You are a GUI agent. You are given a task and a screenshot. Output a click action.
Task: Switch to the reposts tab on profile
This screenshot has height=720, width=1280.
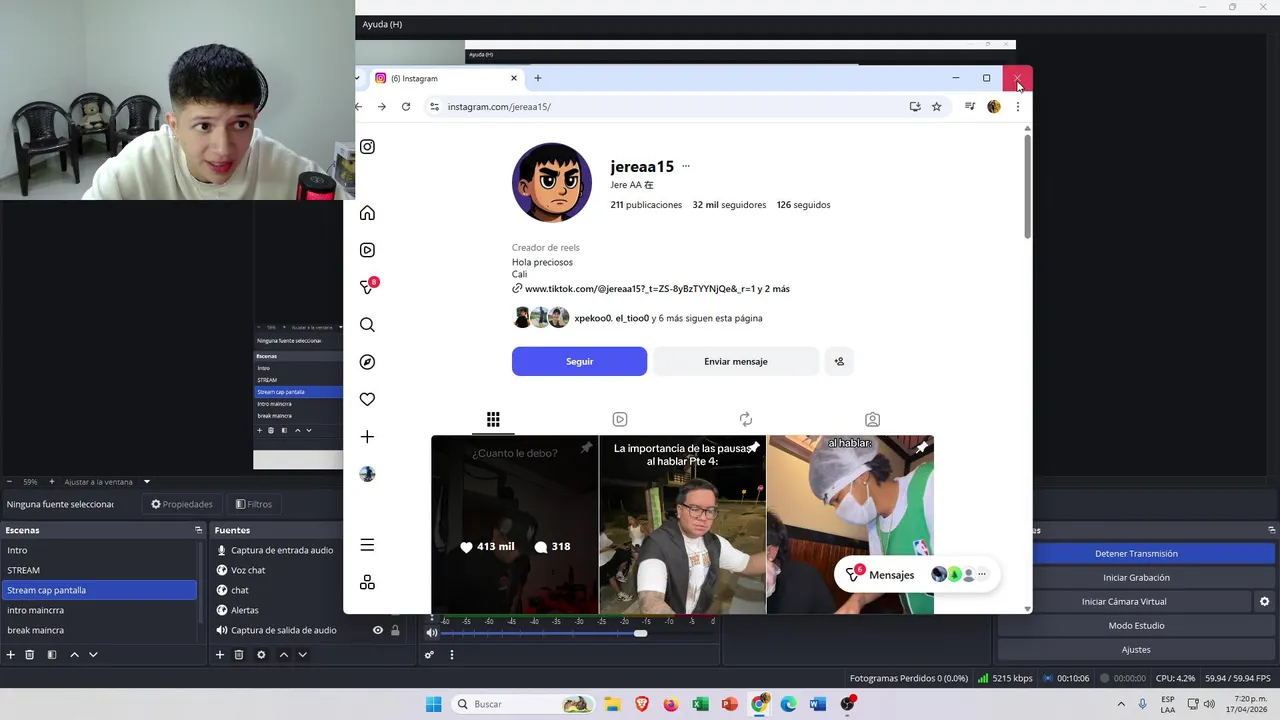pyautogui.click(x=746, y=420)
